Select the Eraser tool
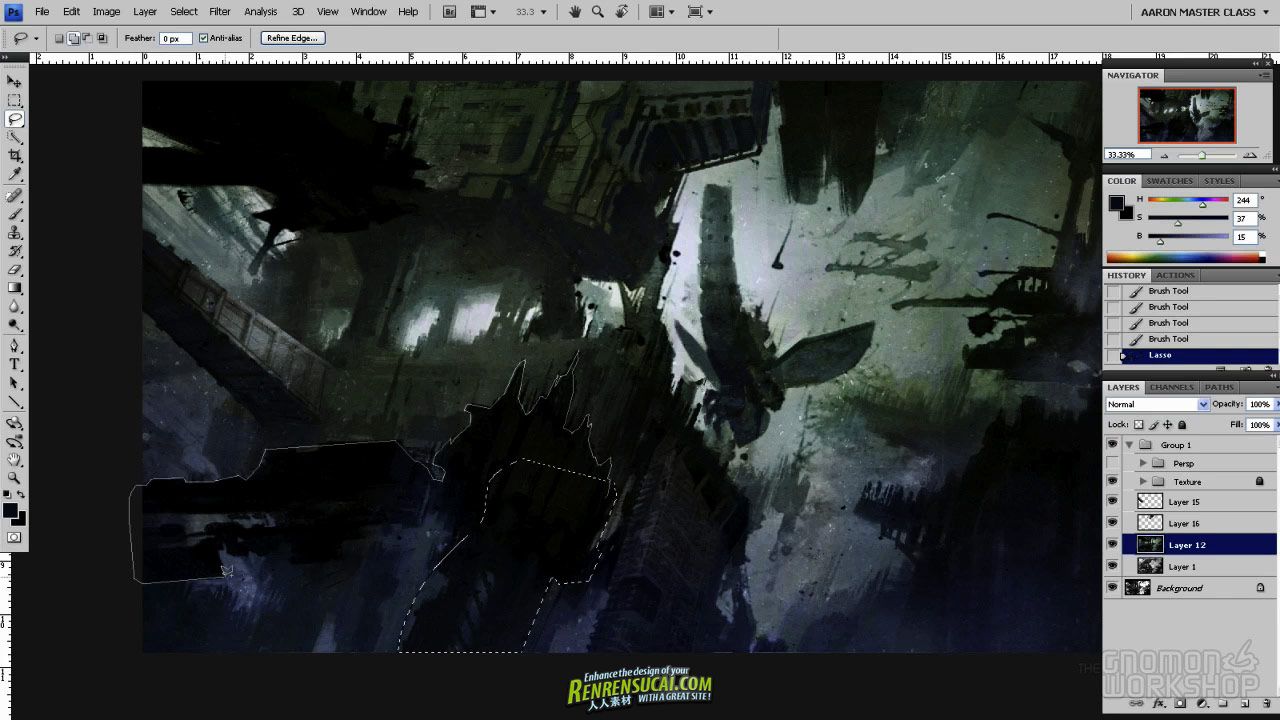Viewport: 1280px width, 720px height. 14,270
